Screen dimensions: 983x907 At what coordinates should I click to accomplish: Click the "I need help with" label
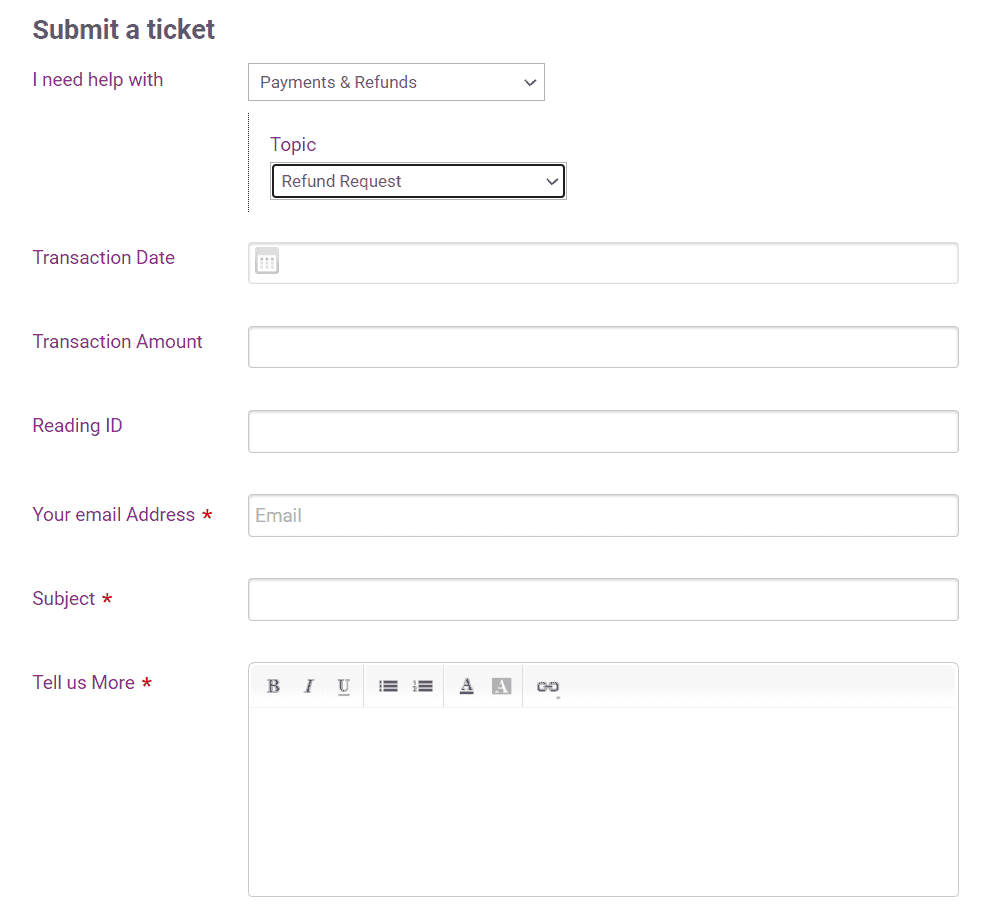pos(97,80)
